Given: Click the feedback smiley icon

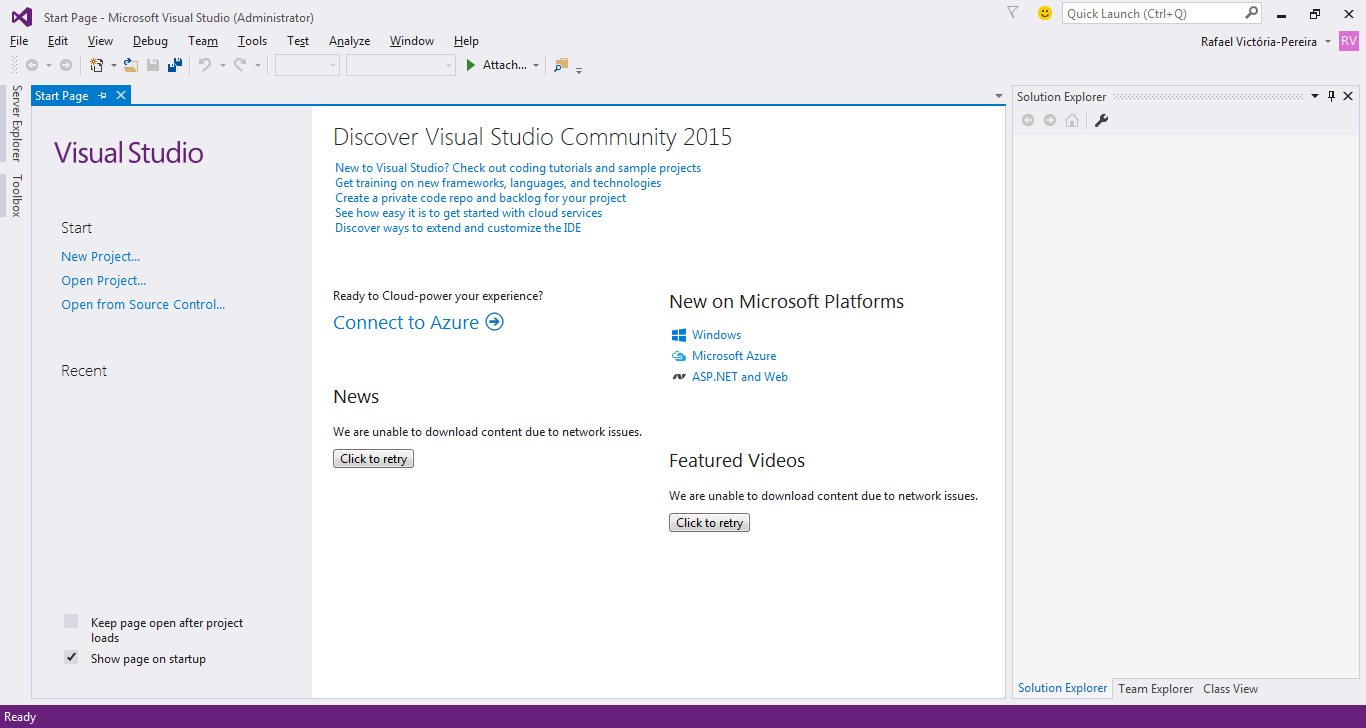Looking at the screenshot, I should coord(1045,13).
